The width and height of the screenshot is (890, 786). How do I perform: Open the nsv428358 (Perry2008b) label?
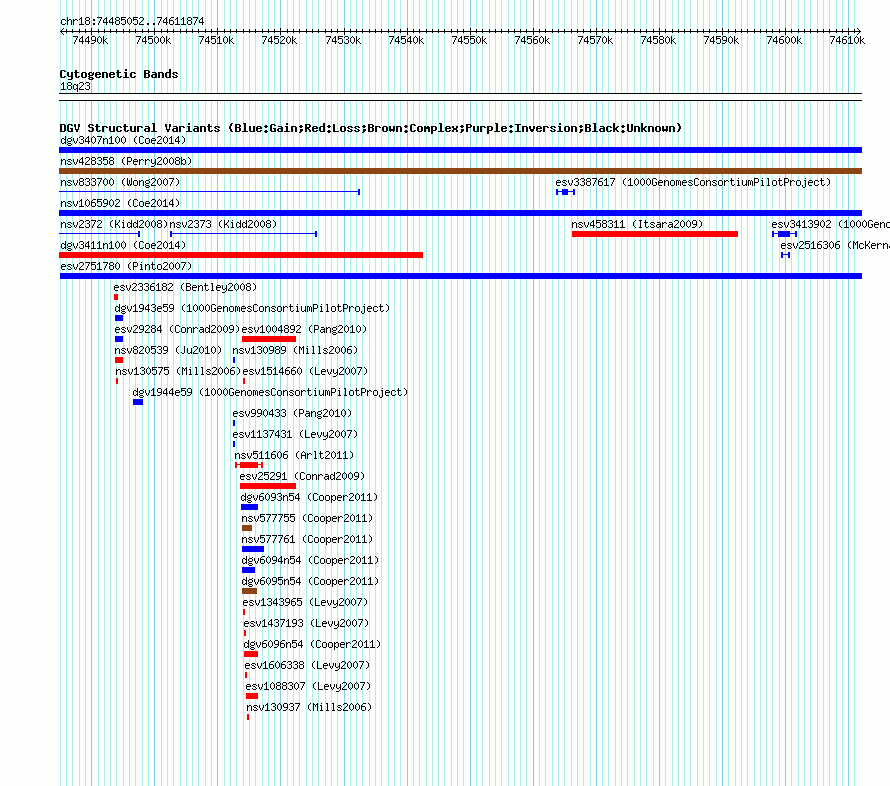tap(126, 161)
